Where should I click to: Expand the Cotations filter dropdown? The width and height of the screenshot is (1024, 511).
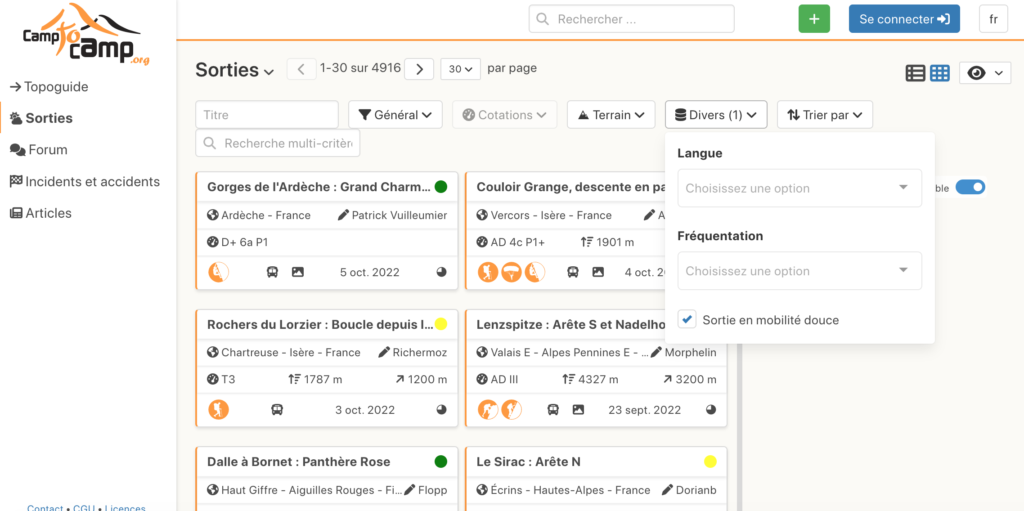(504, 114)
